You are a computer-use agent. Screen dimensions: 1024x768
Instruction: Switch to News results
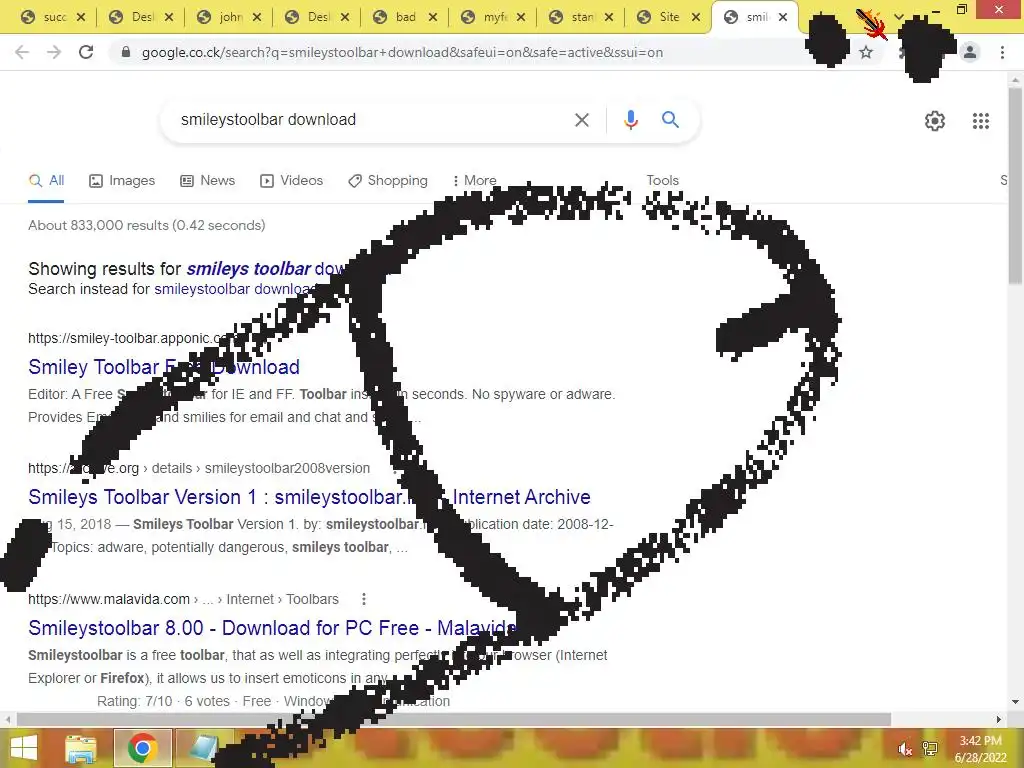tap(208, 181)
